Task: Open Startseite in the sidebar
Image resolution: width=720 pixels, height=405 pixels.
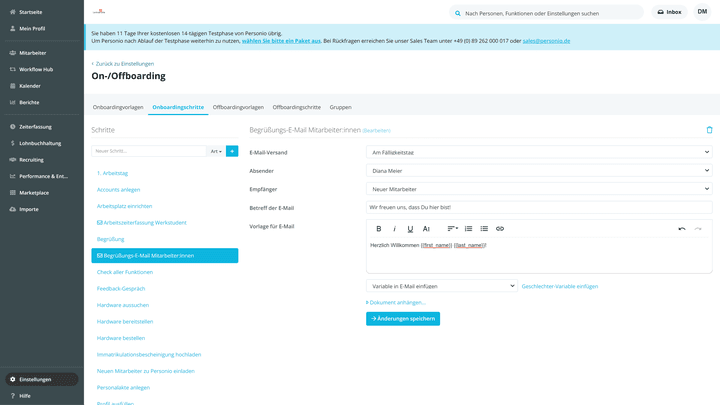Action: pos(30,12)
